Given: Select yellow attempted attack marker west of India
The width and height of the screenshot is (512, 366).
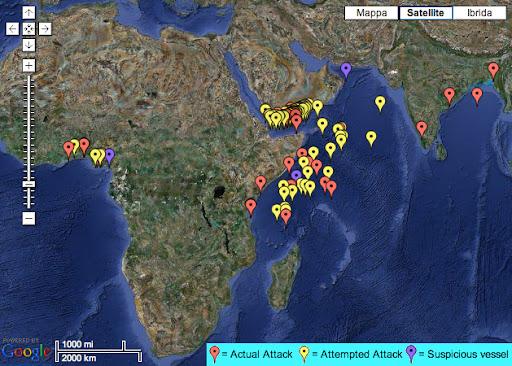Looking at the screenshot, I should pyautogui.click(x=380, y=103).
